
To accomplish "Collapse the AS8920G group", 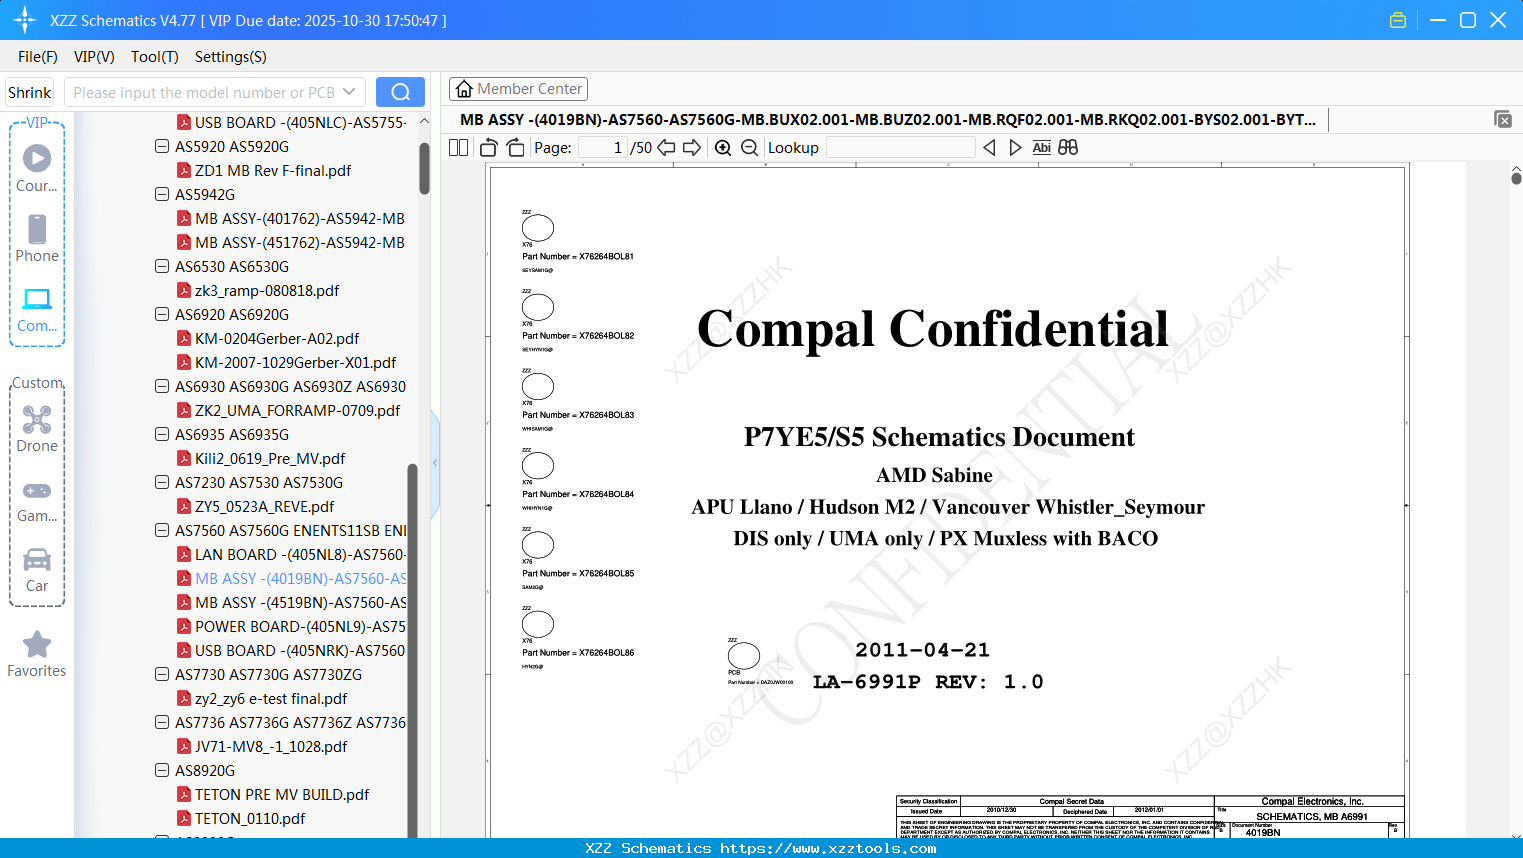I will (162, 770).
